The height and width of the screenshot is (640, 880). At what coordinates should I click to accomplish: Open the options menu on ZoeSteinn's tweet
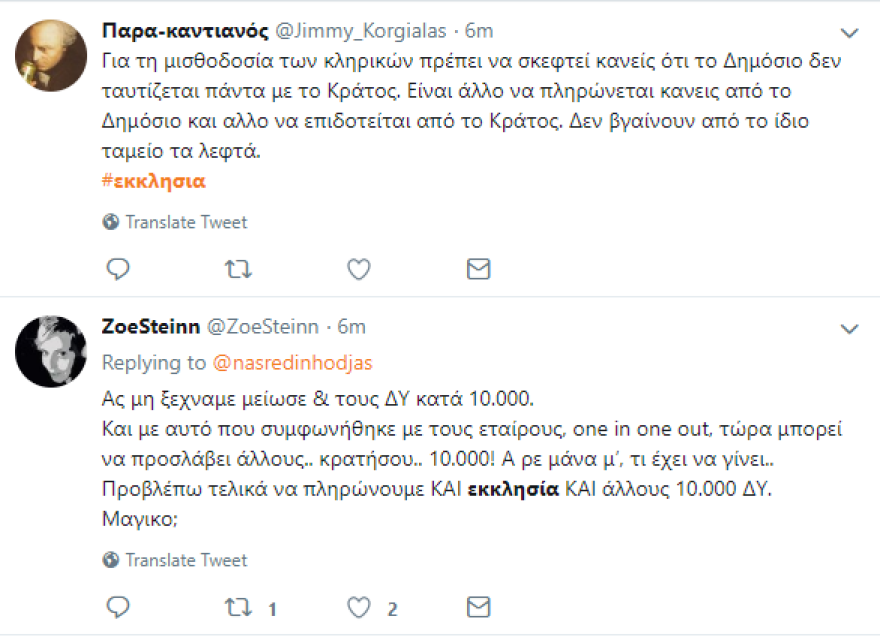851,327
